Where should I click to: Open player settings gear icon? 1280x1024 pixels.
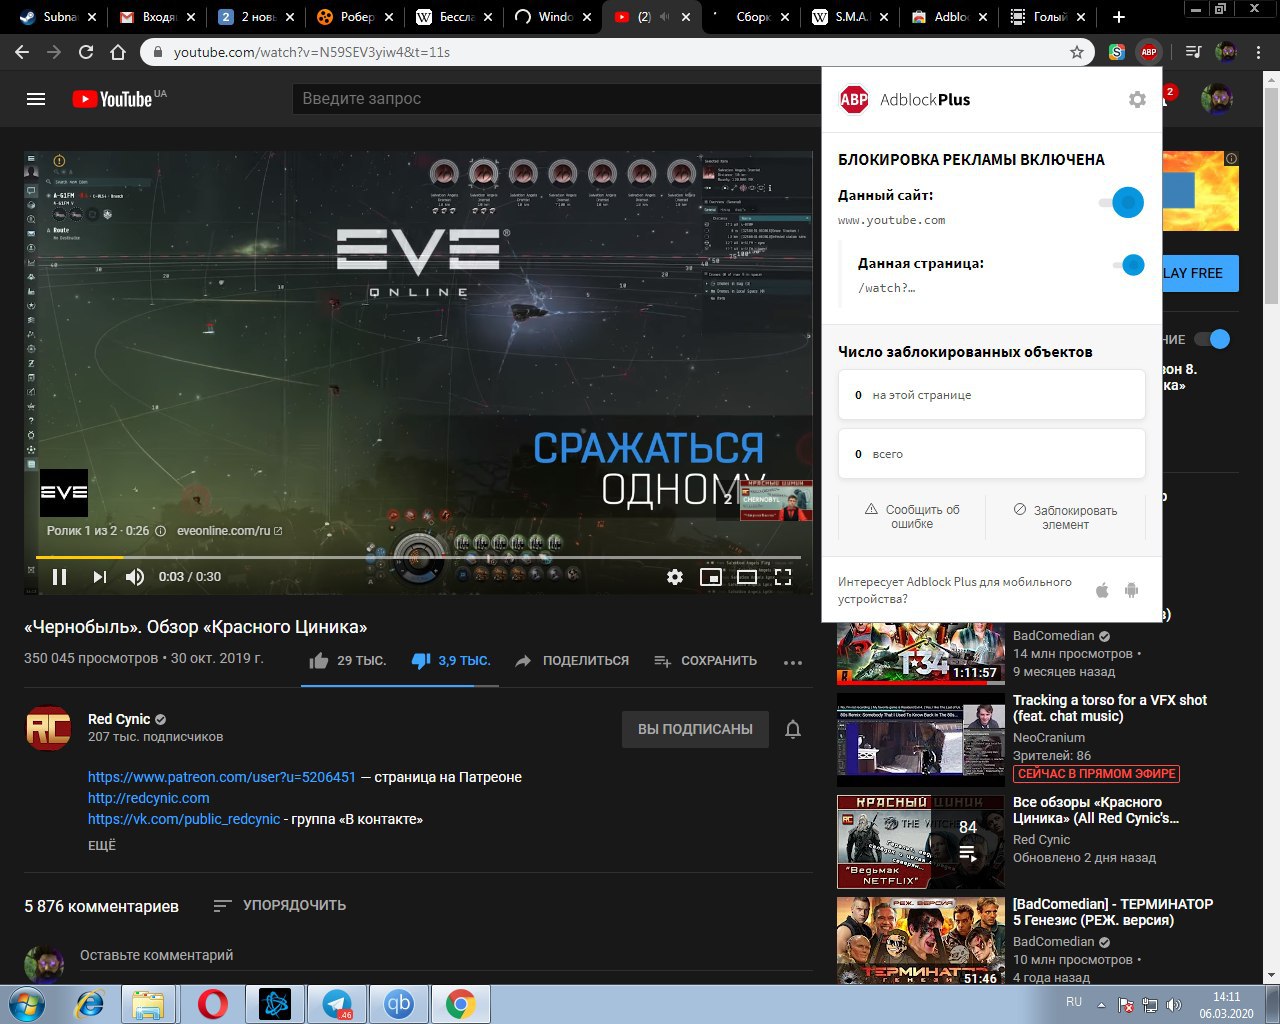pos(675,577)
